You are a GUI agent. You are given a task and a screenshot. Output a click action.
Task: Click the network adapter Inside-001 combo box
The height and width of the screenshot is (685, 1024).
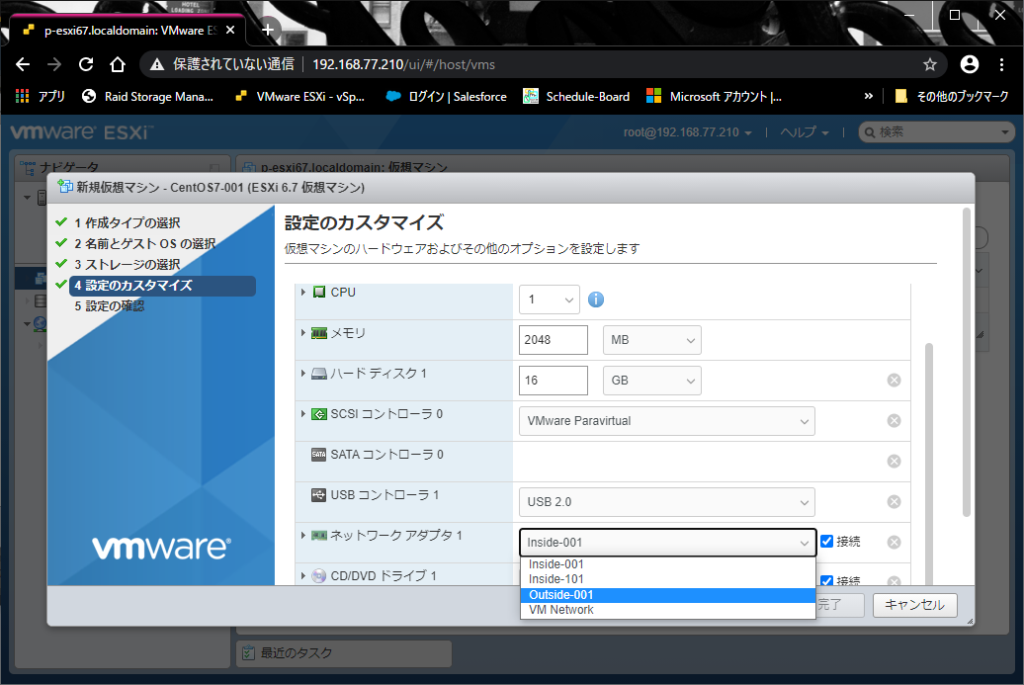667,542
